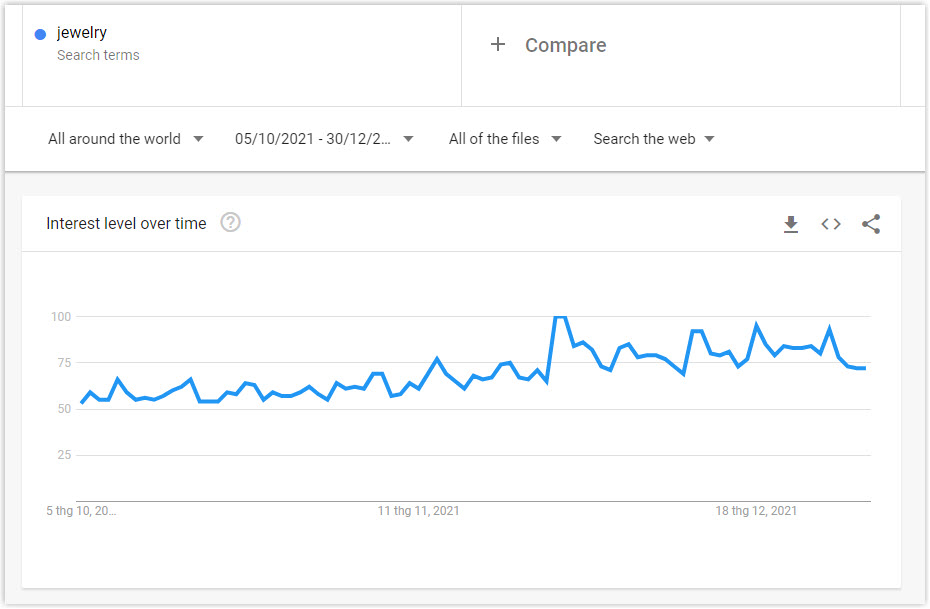
Task: Select the 18 thg 12, 2021 axis label
Action: [756, 511]
